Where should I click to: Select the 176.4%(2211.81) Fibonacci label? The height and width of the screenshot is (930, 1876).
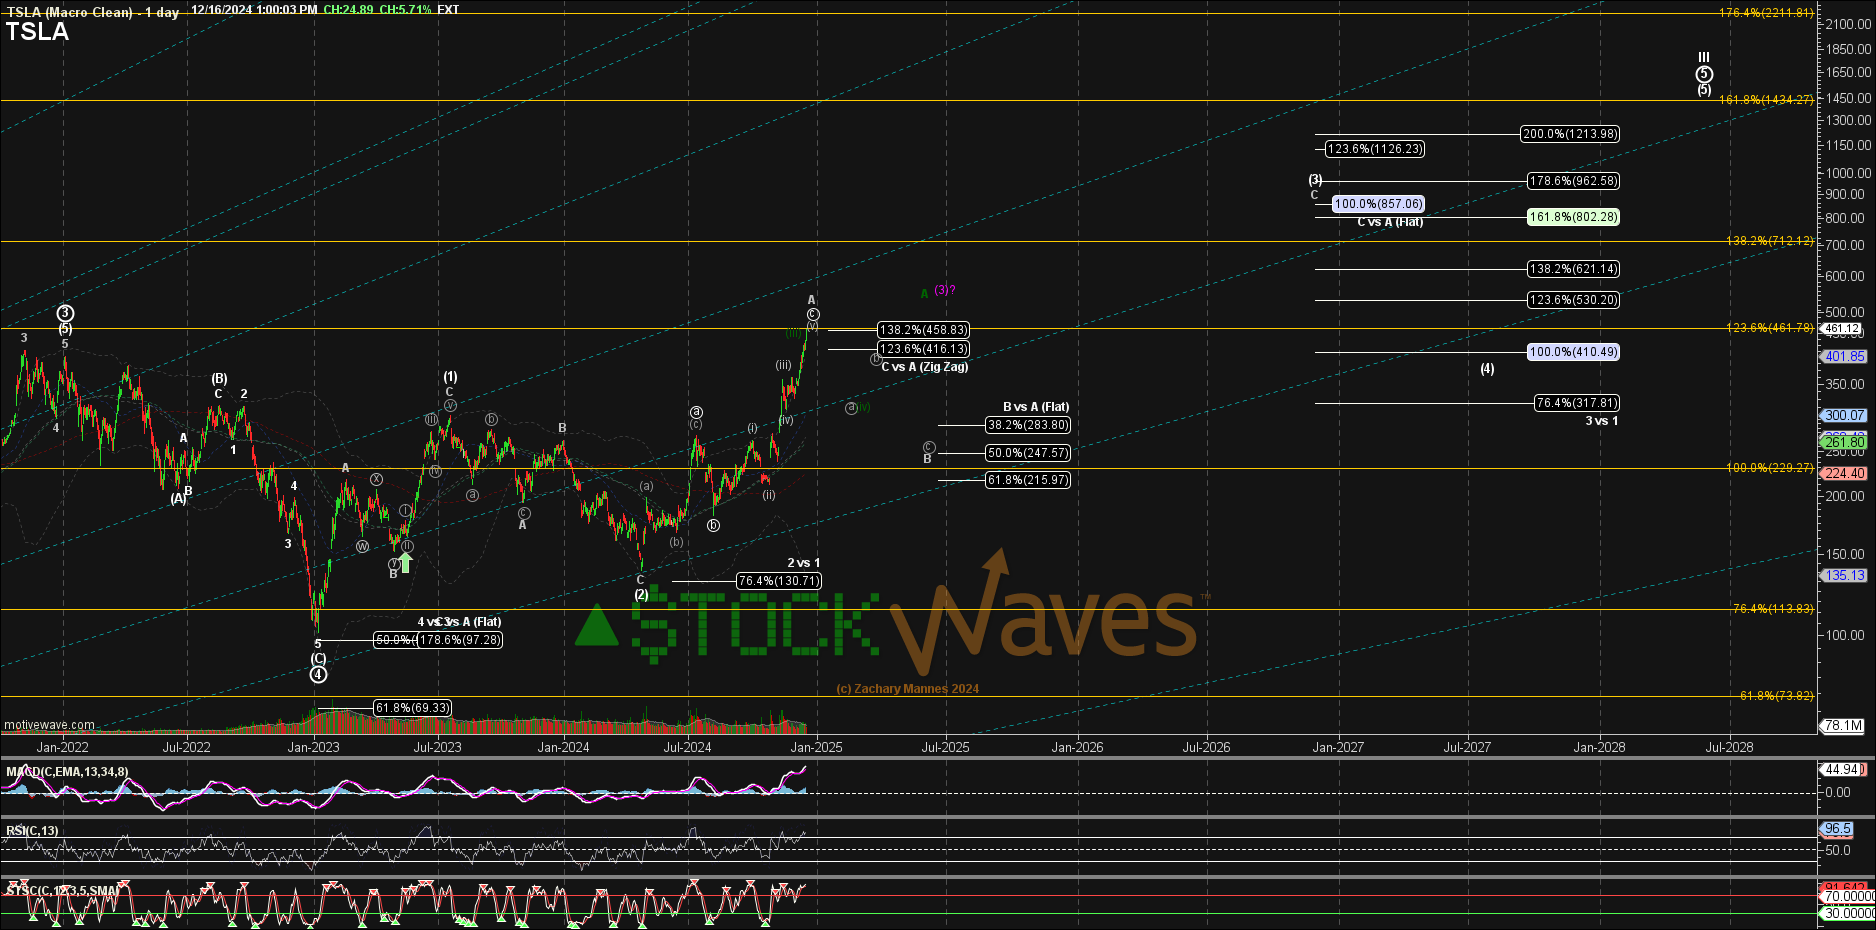1766,13
